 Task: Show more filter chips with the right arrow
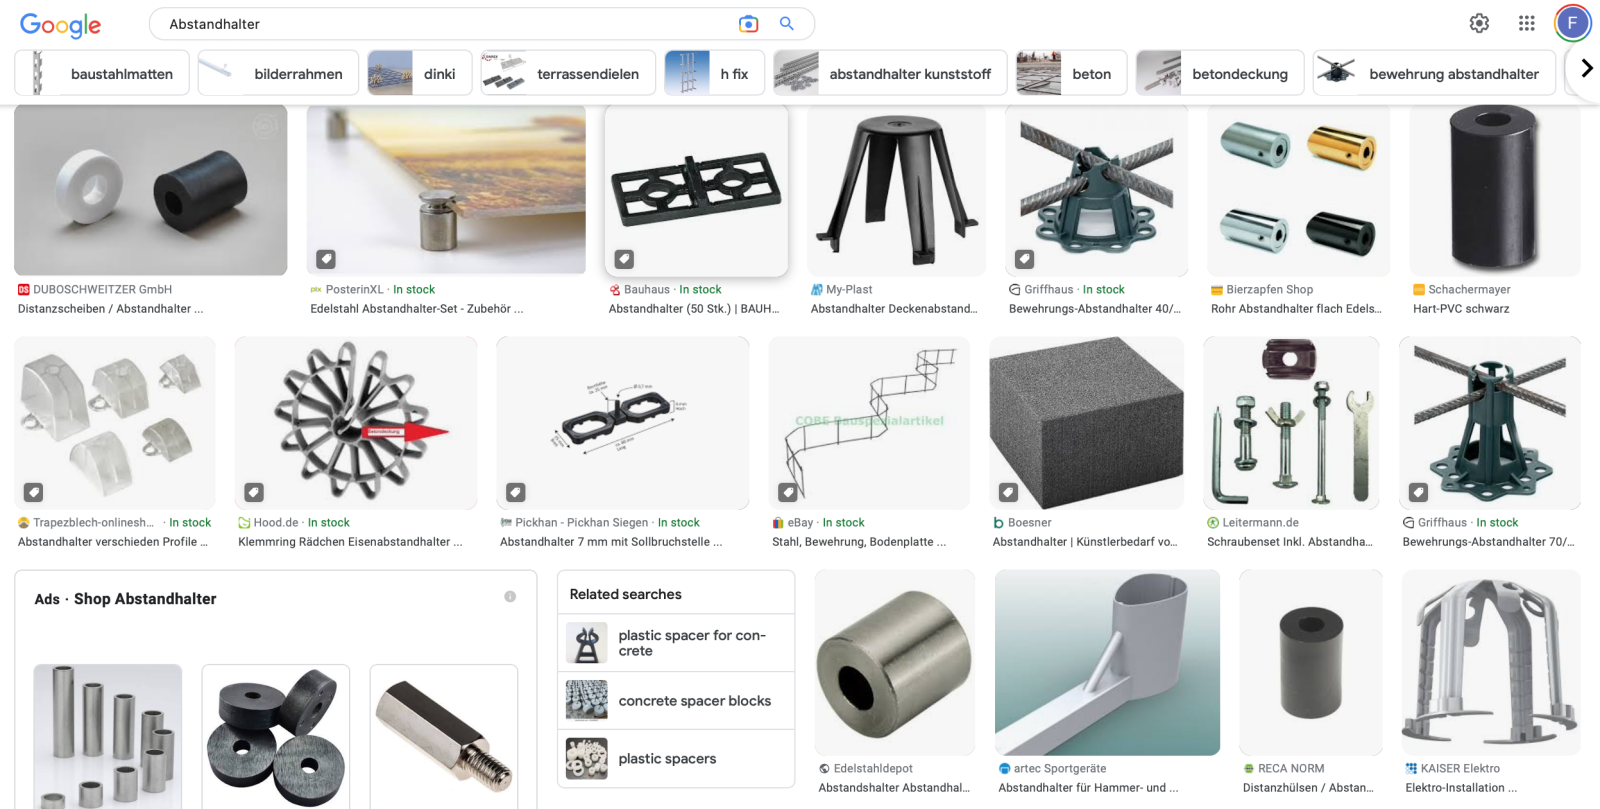tap(1586, 68)
